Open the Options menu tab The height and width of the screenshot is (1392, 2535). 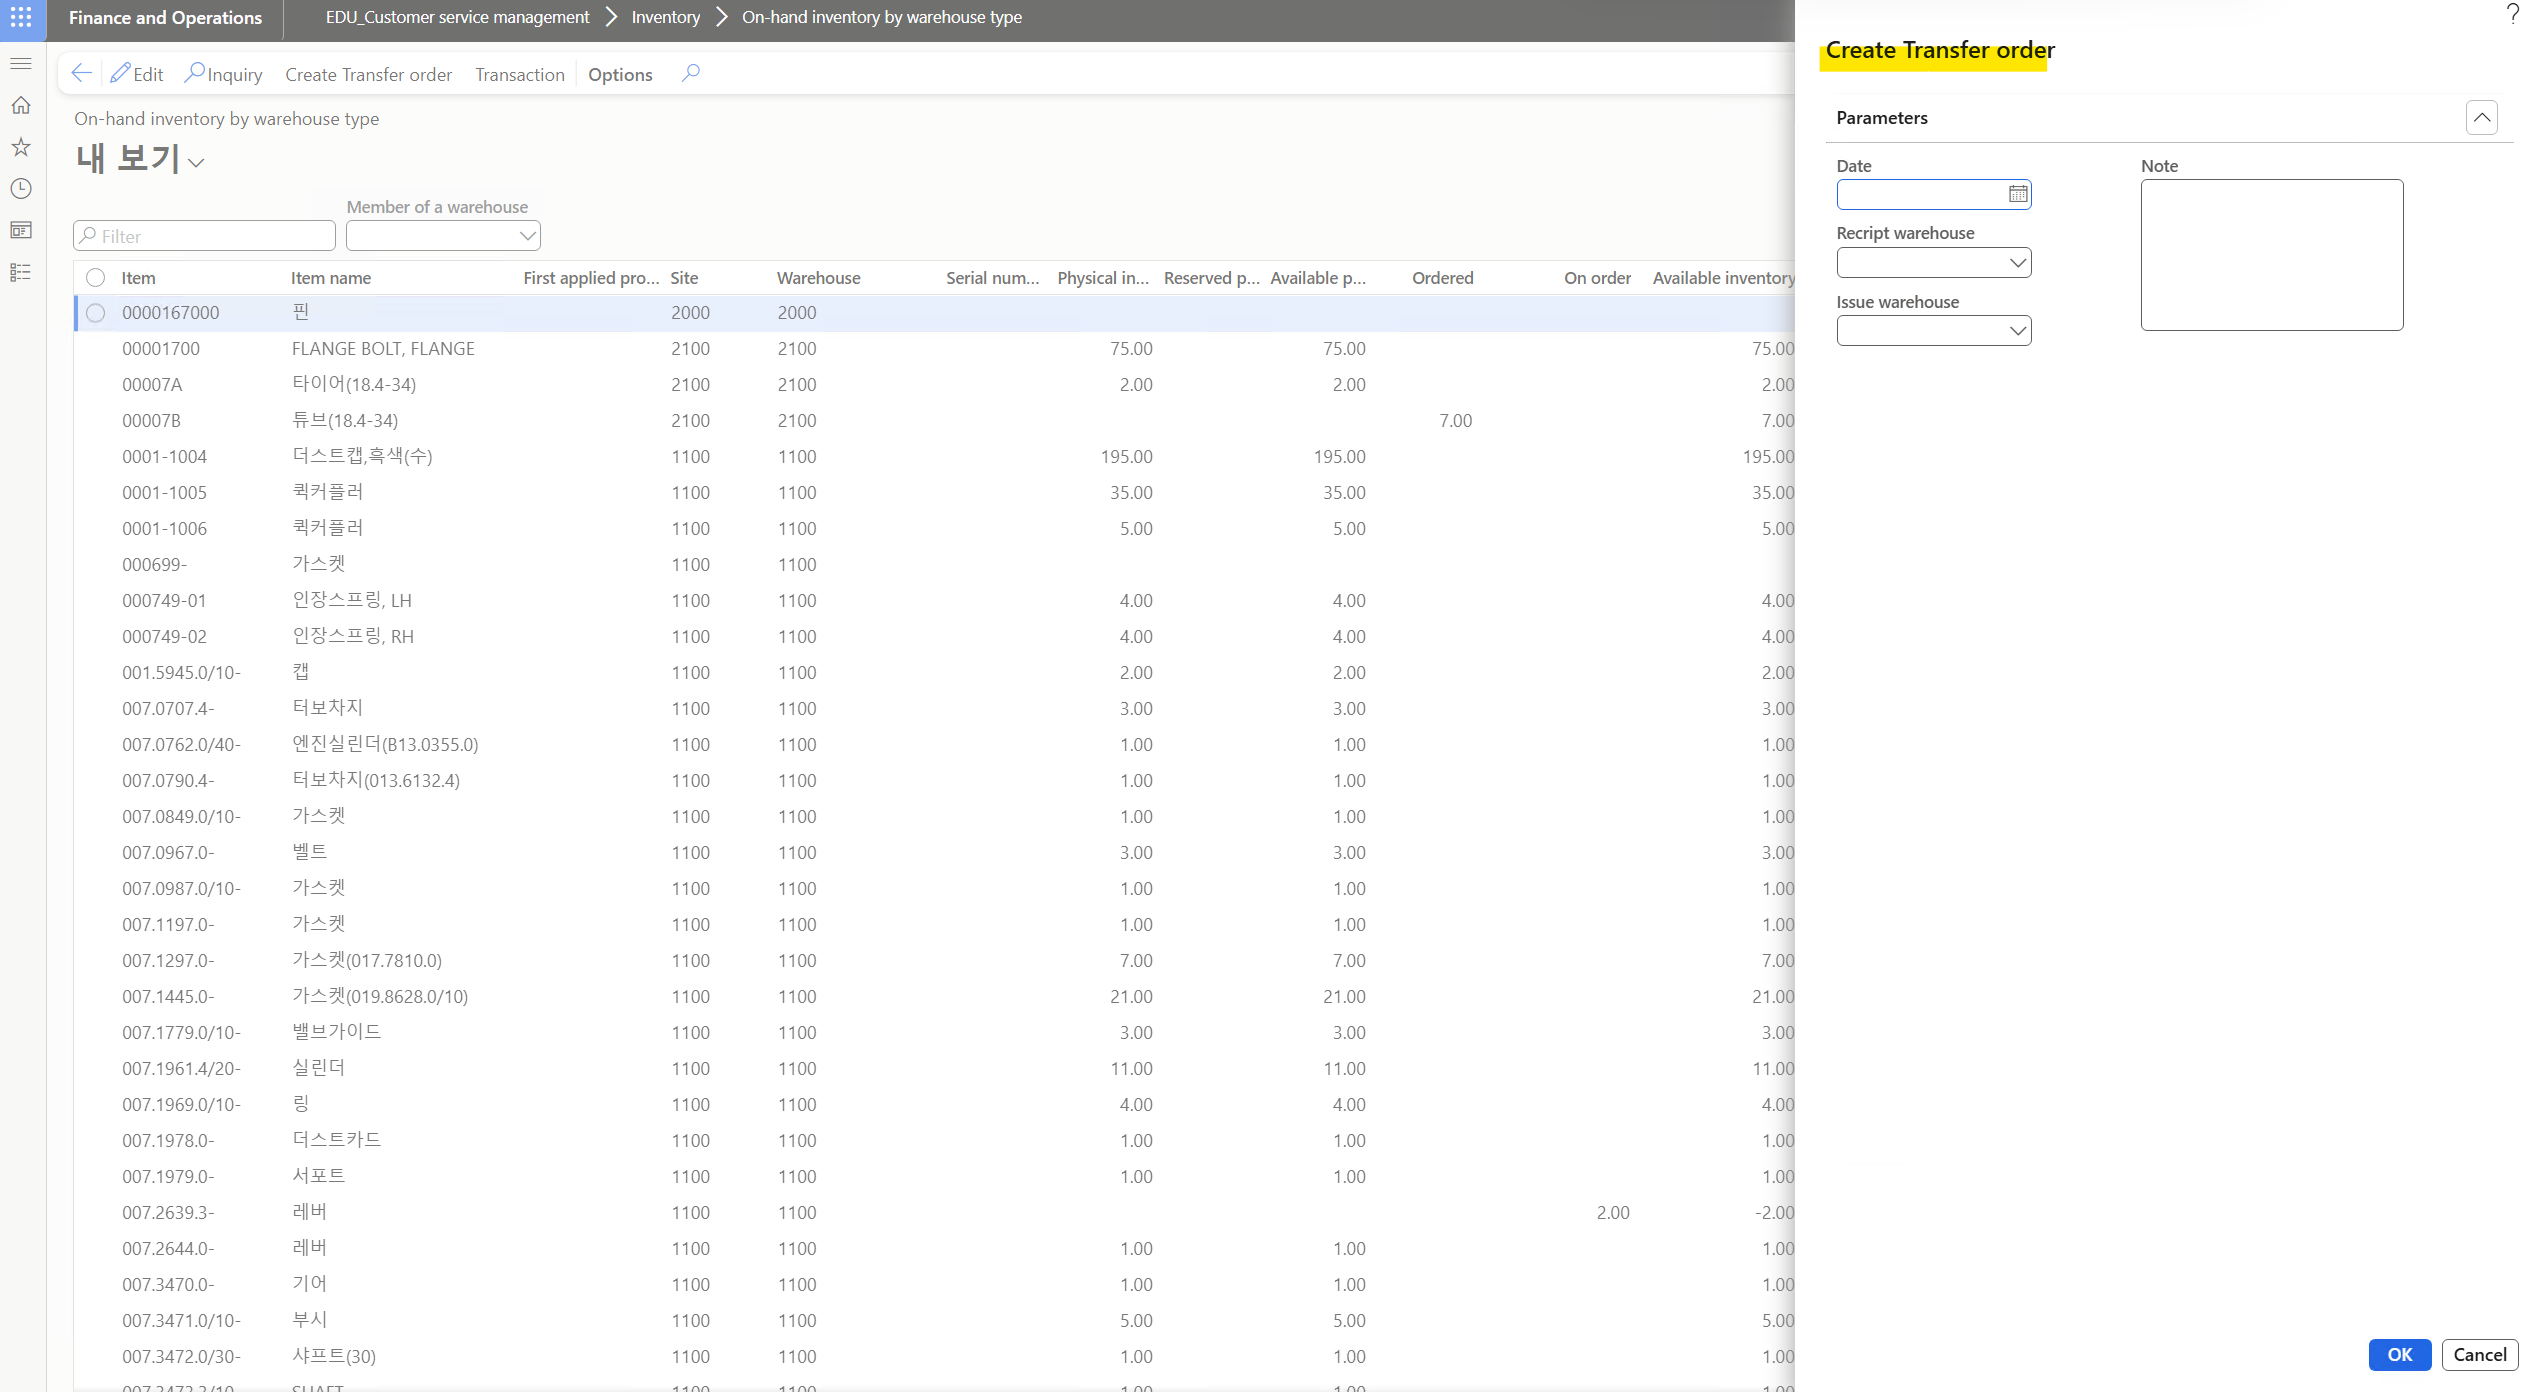[620, 74]
